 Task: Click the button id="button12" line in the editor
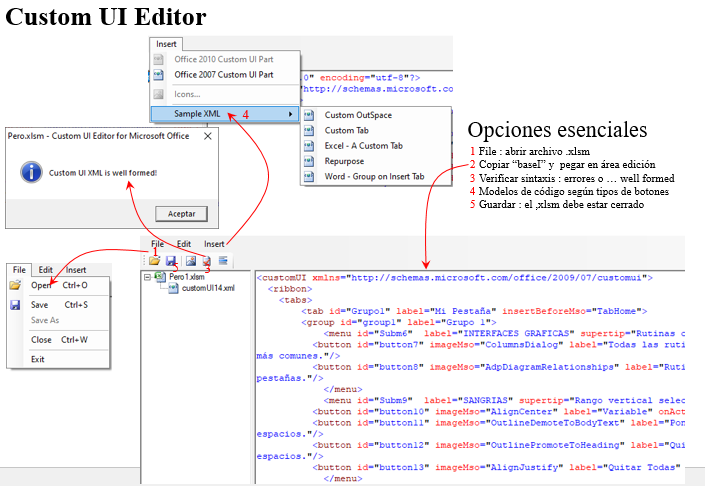pyautogui.click(x=499, y=445)
